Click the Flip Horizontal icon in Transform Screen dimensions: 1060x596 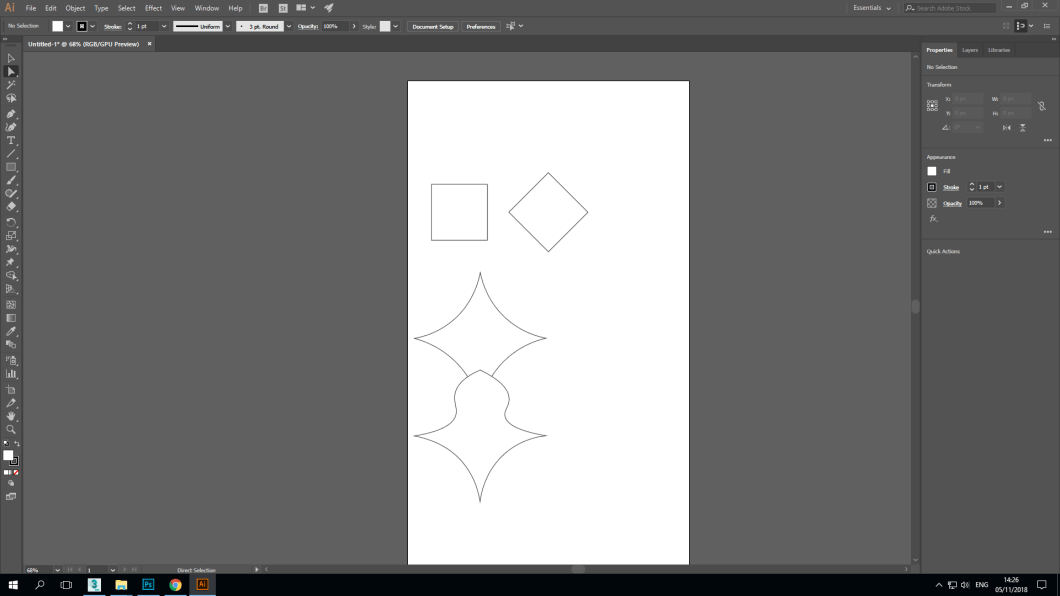(1007, 127)
